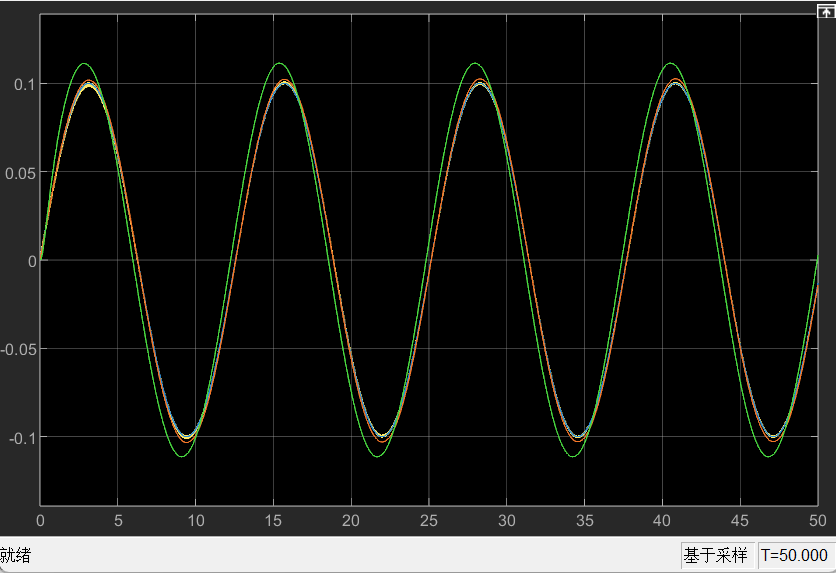The height and width of the screenshot is (573, 836).
Task: Click the 就绪 status text
Action: pyautogui.click(x=16, y=555)
